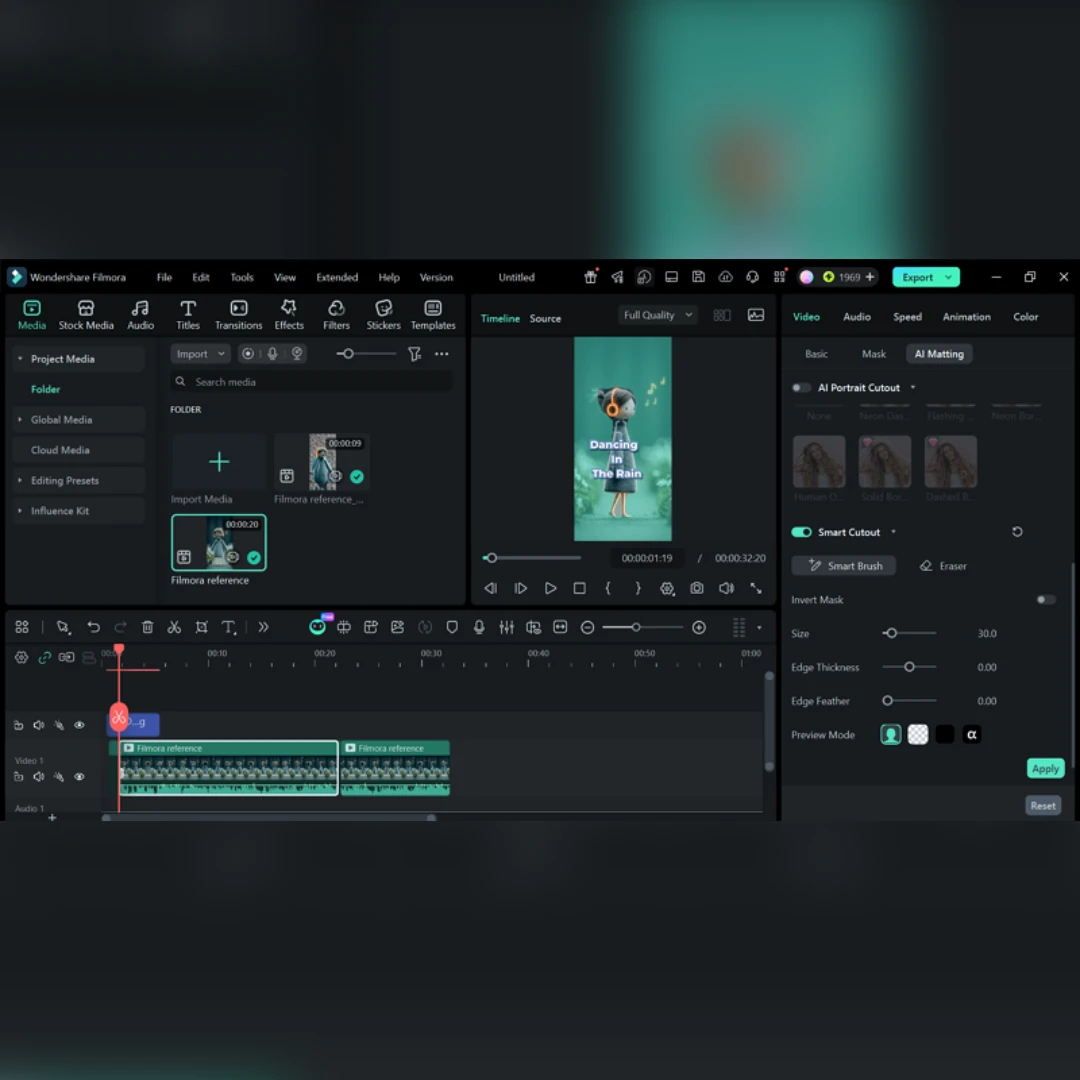Take a snapshot with the camera icon
This screenshot has width=1080, height=1080.
[x=696, y=588]
